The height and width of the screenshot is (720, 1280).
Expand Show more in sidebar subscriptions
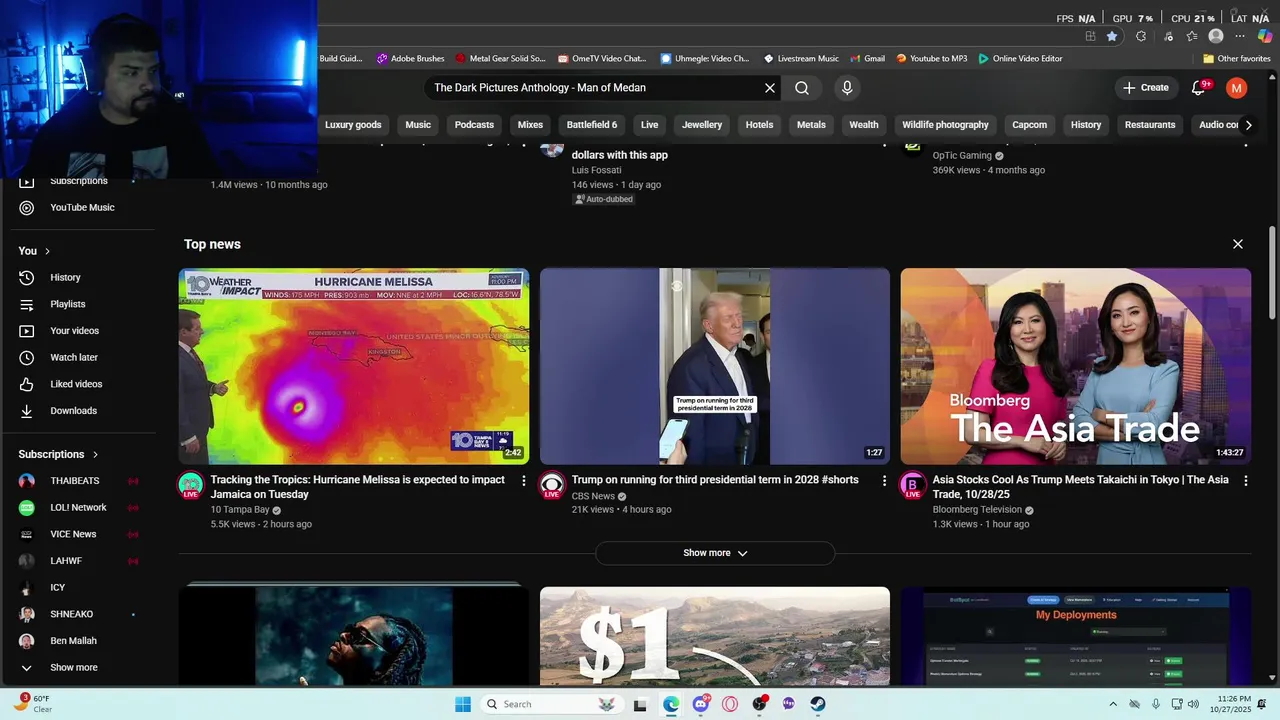point(74,668)
